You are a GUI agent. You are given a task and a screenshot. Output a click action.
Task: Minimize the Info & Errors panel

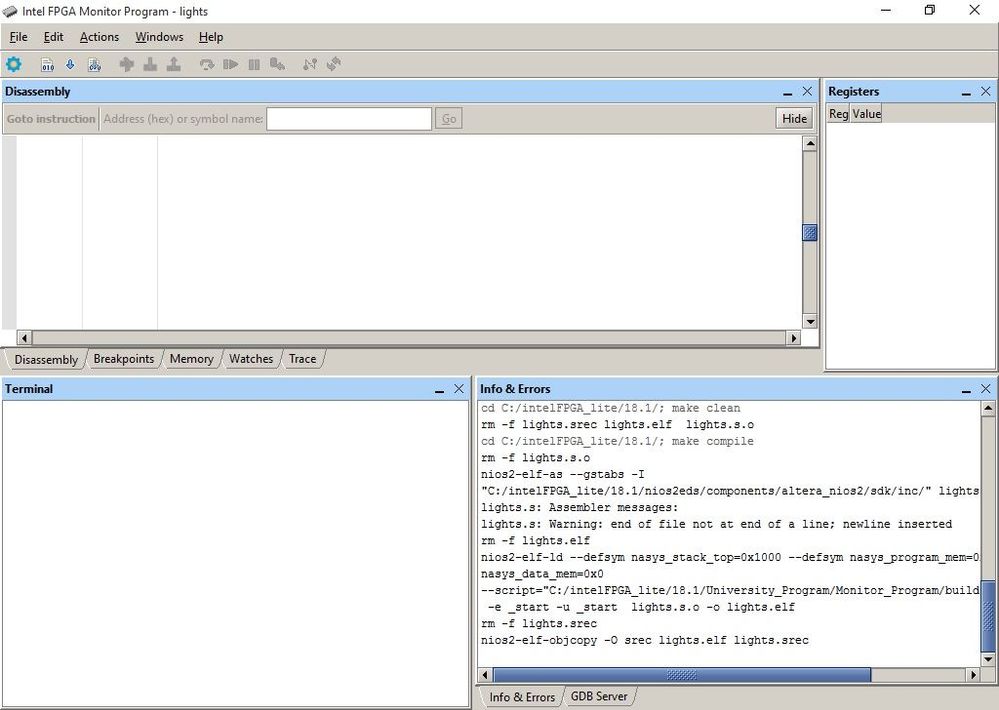click(x=966, y=389)
